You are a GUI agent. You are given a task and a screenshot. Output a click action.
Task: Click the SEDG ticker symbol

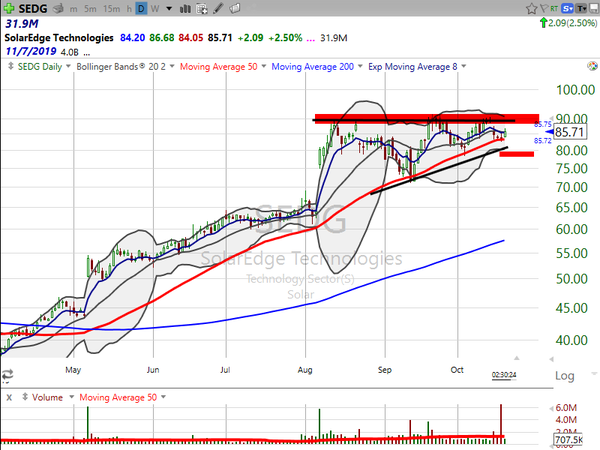pyautogui.click(x=33, y=8)
